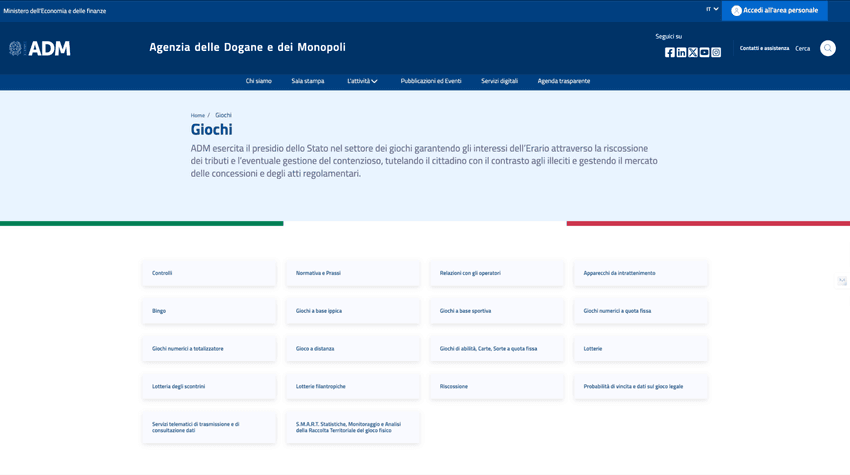The width and height of the screenshot is (850, 475).
Task: Open the Gioco a distanza card
Action: (352, 349)
